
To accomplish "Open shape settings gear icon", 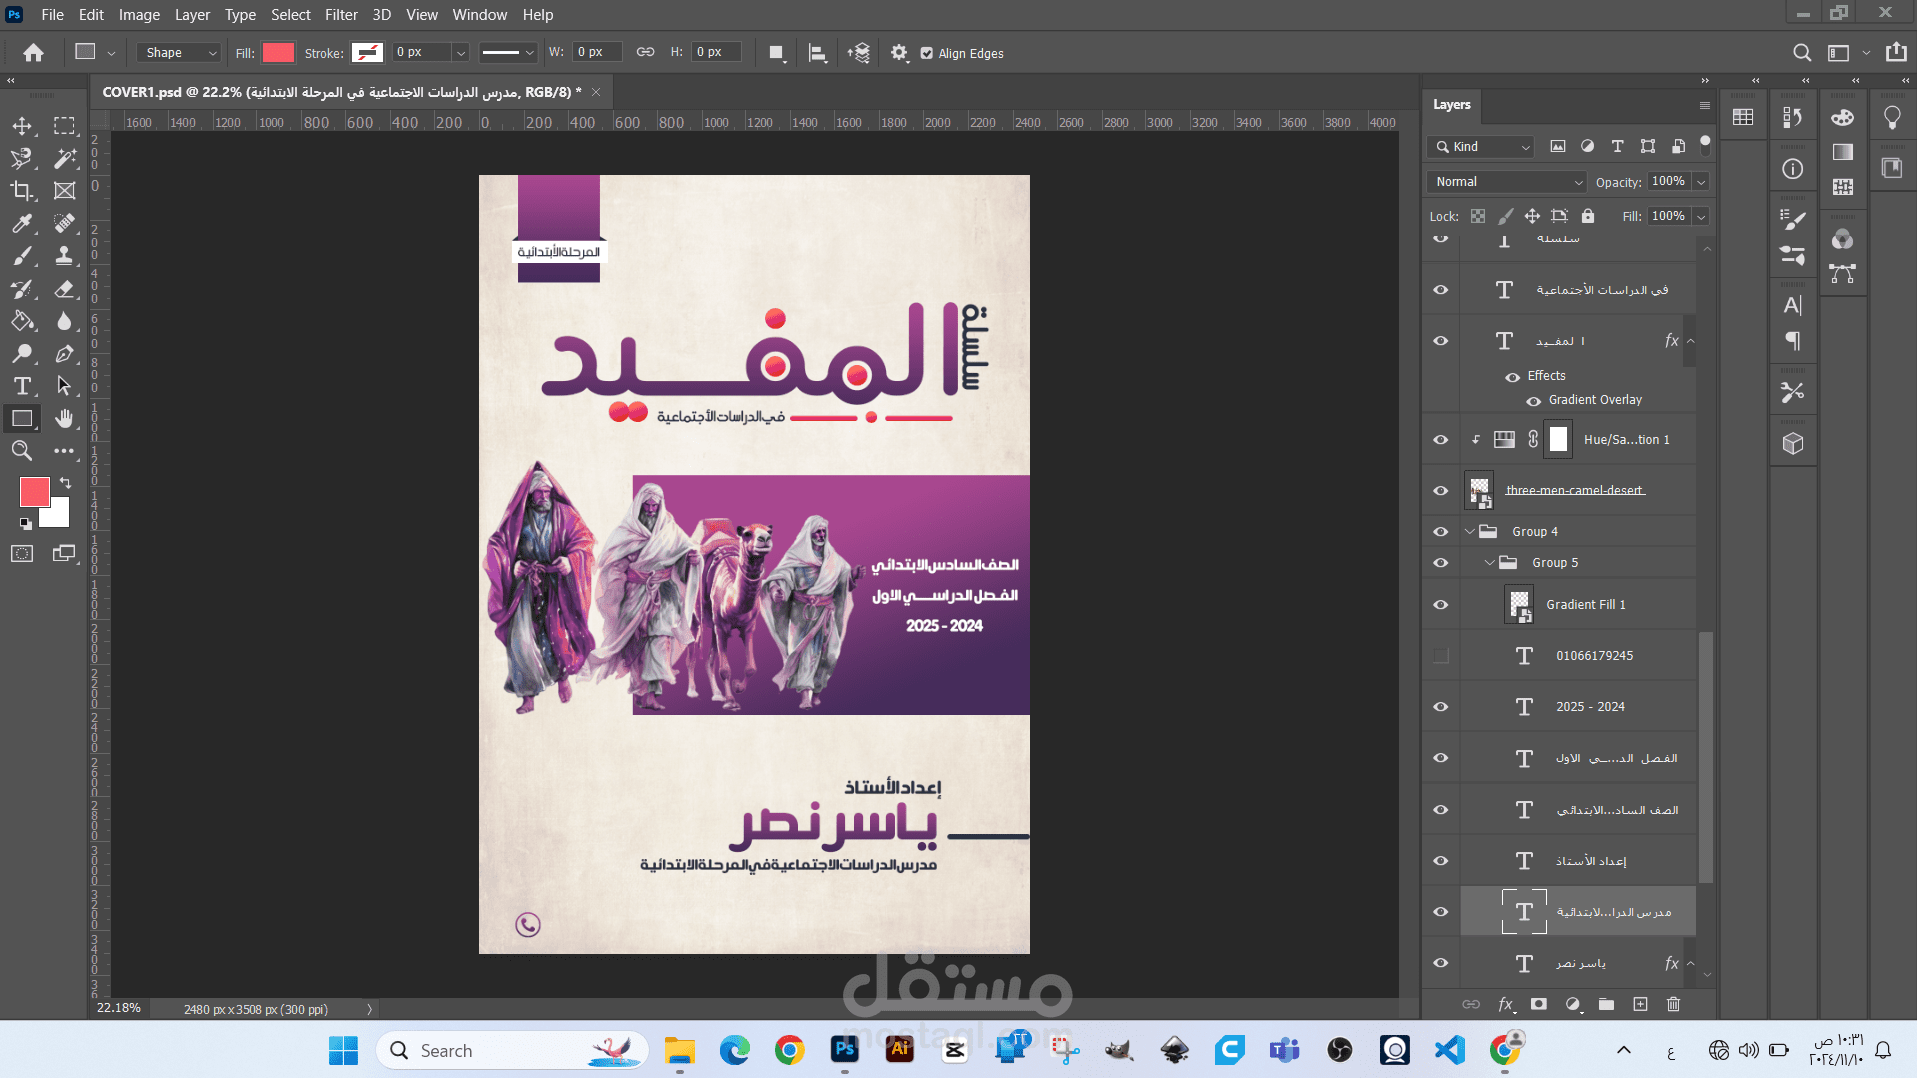I will pos(899,53).
